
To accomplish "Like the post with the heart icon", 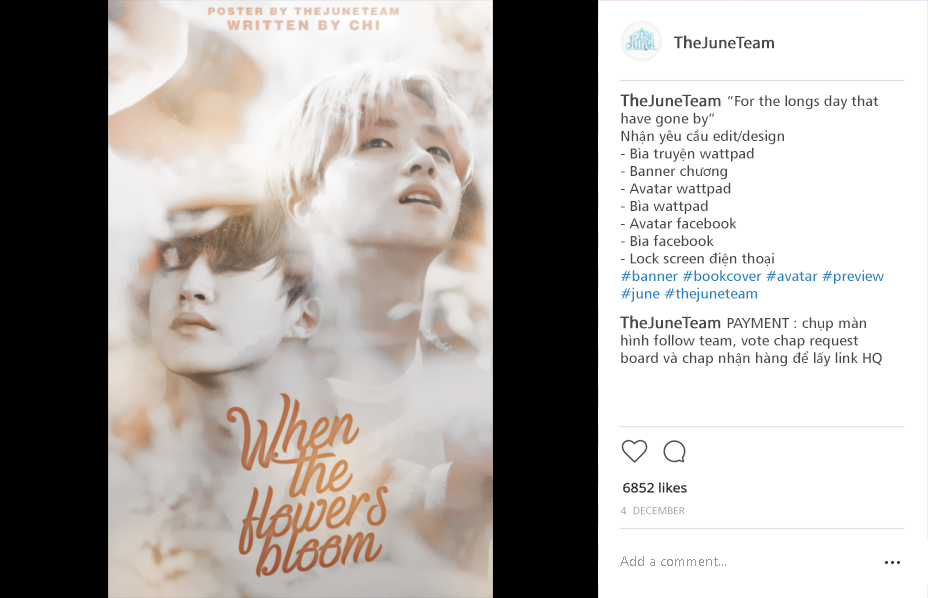I will coord(634,452).
